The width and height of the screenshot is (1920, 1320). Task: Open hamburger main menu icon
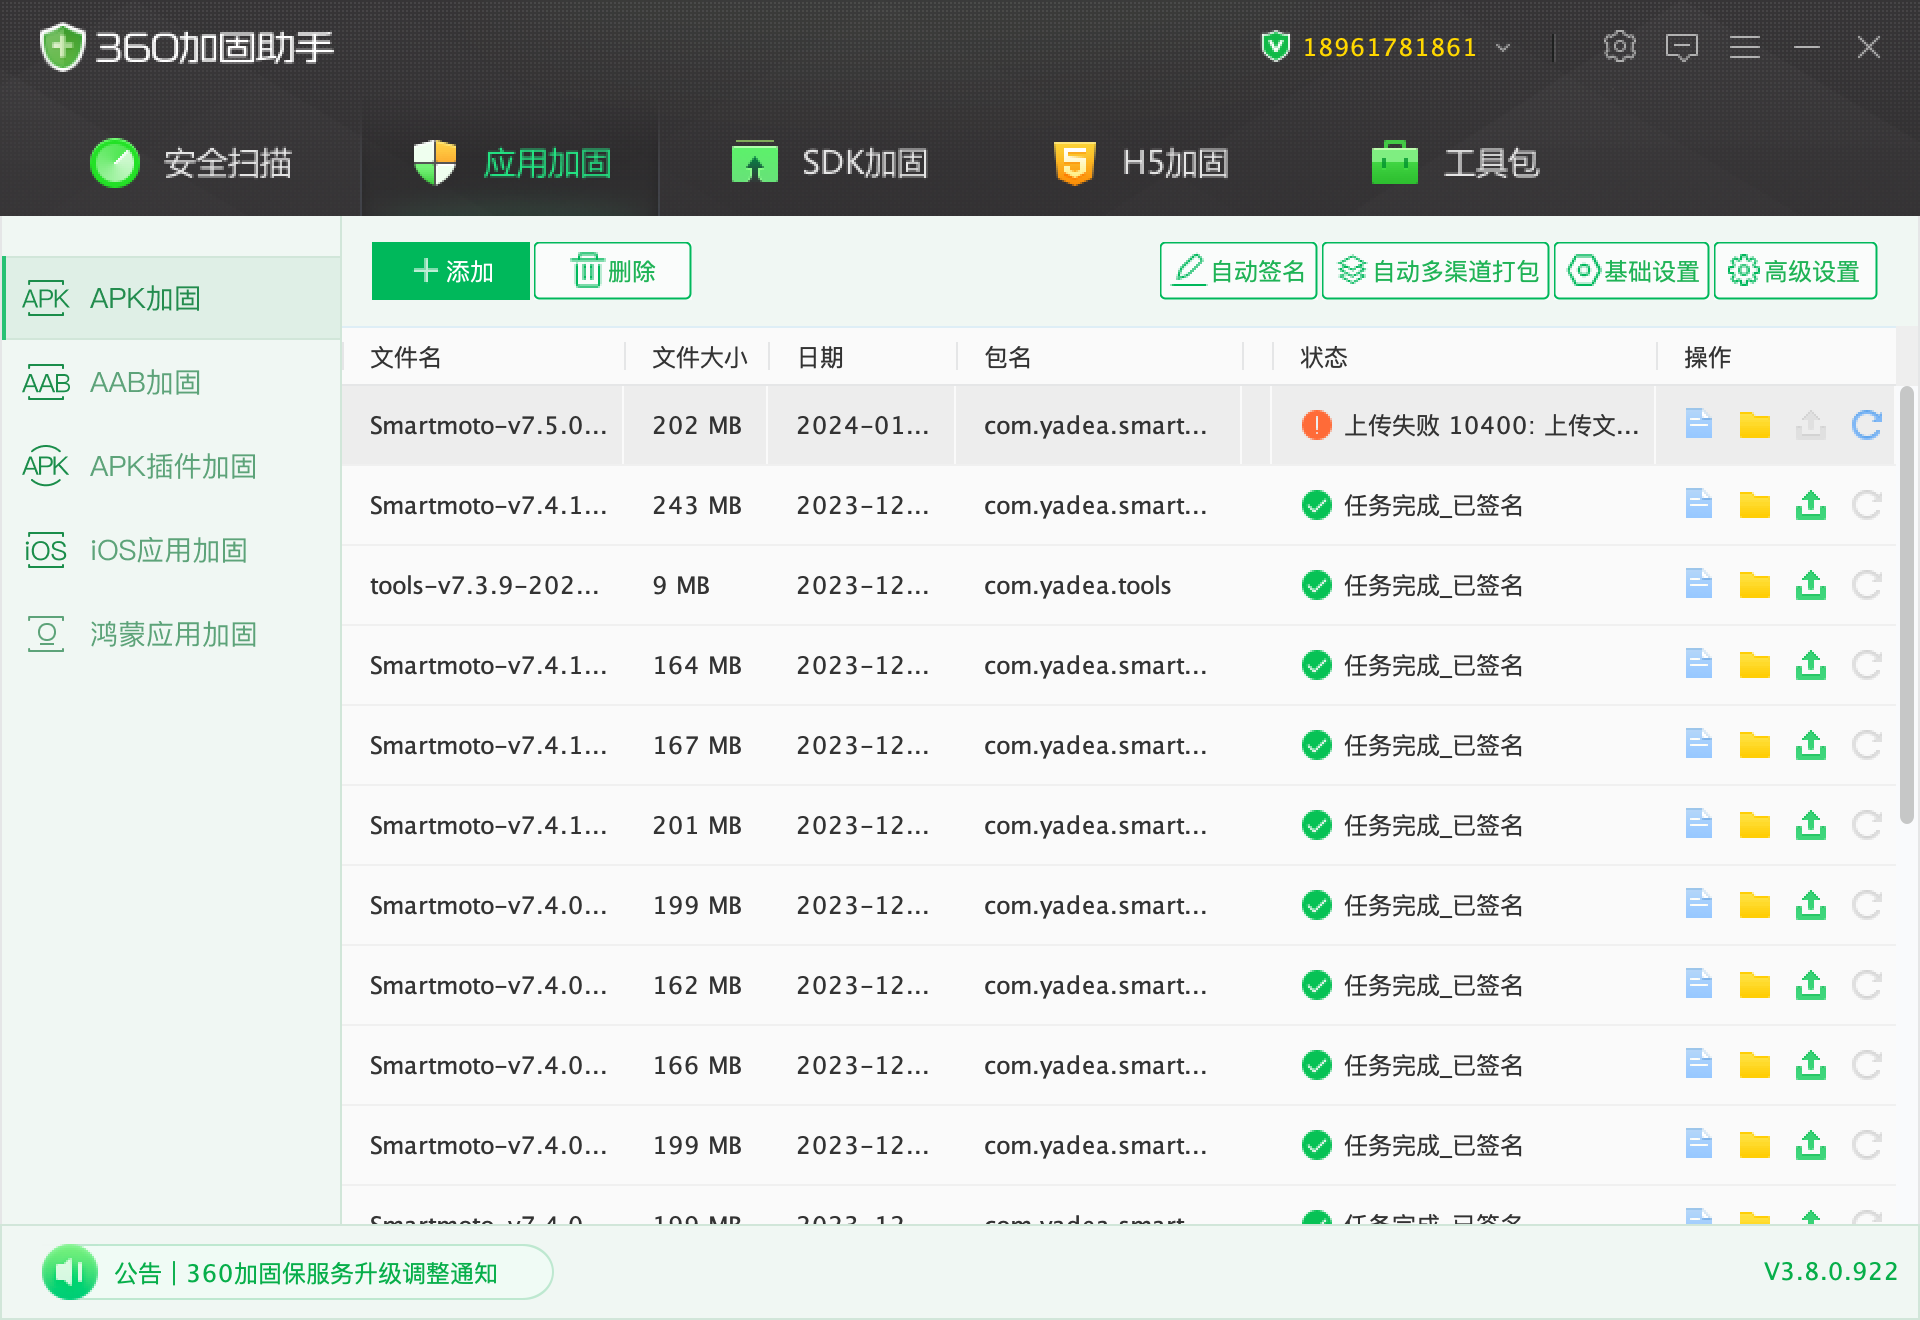pos(1744,47)
